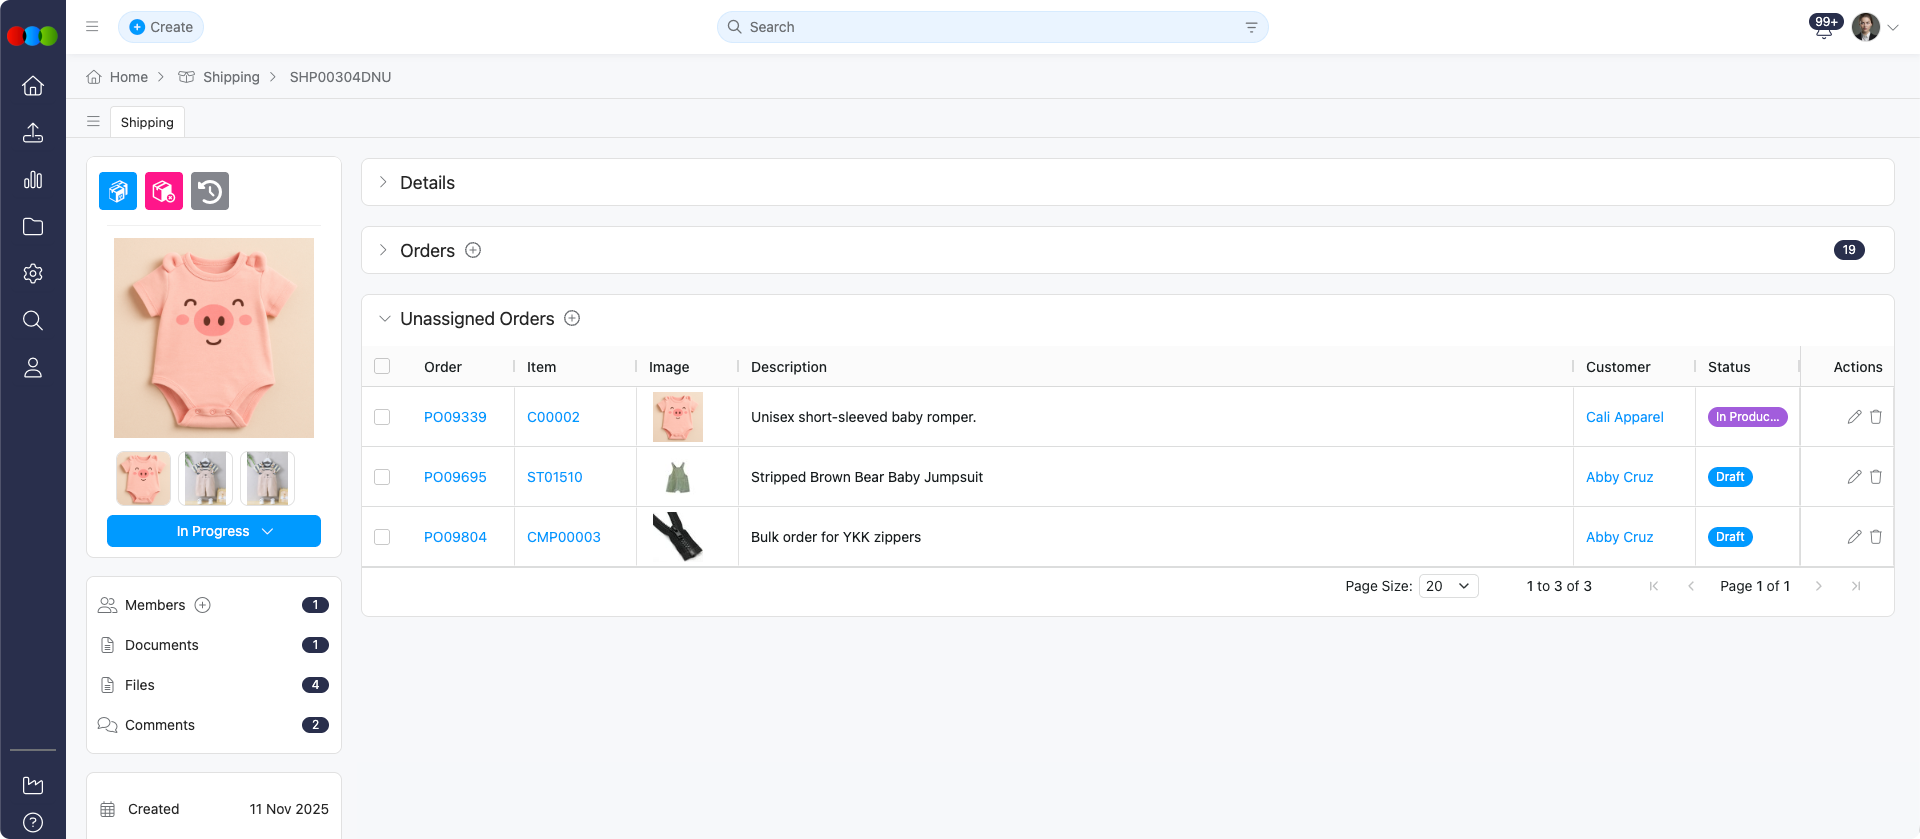Screen dimensions: 1920x839
Task: Click the pink package icon
Action: 164,191
